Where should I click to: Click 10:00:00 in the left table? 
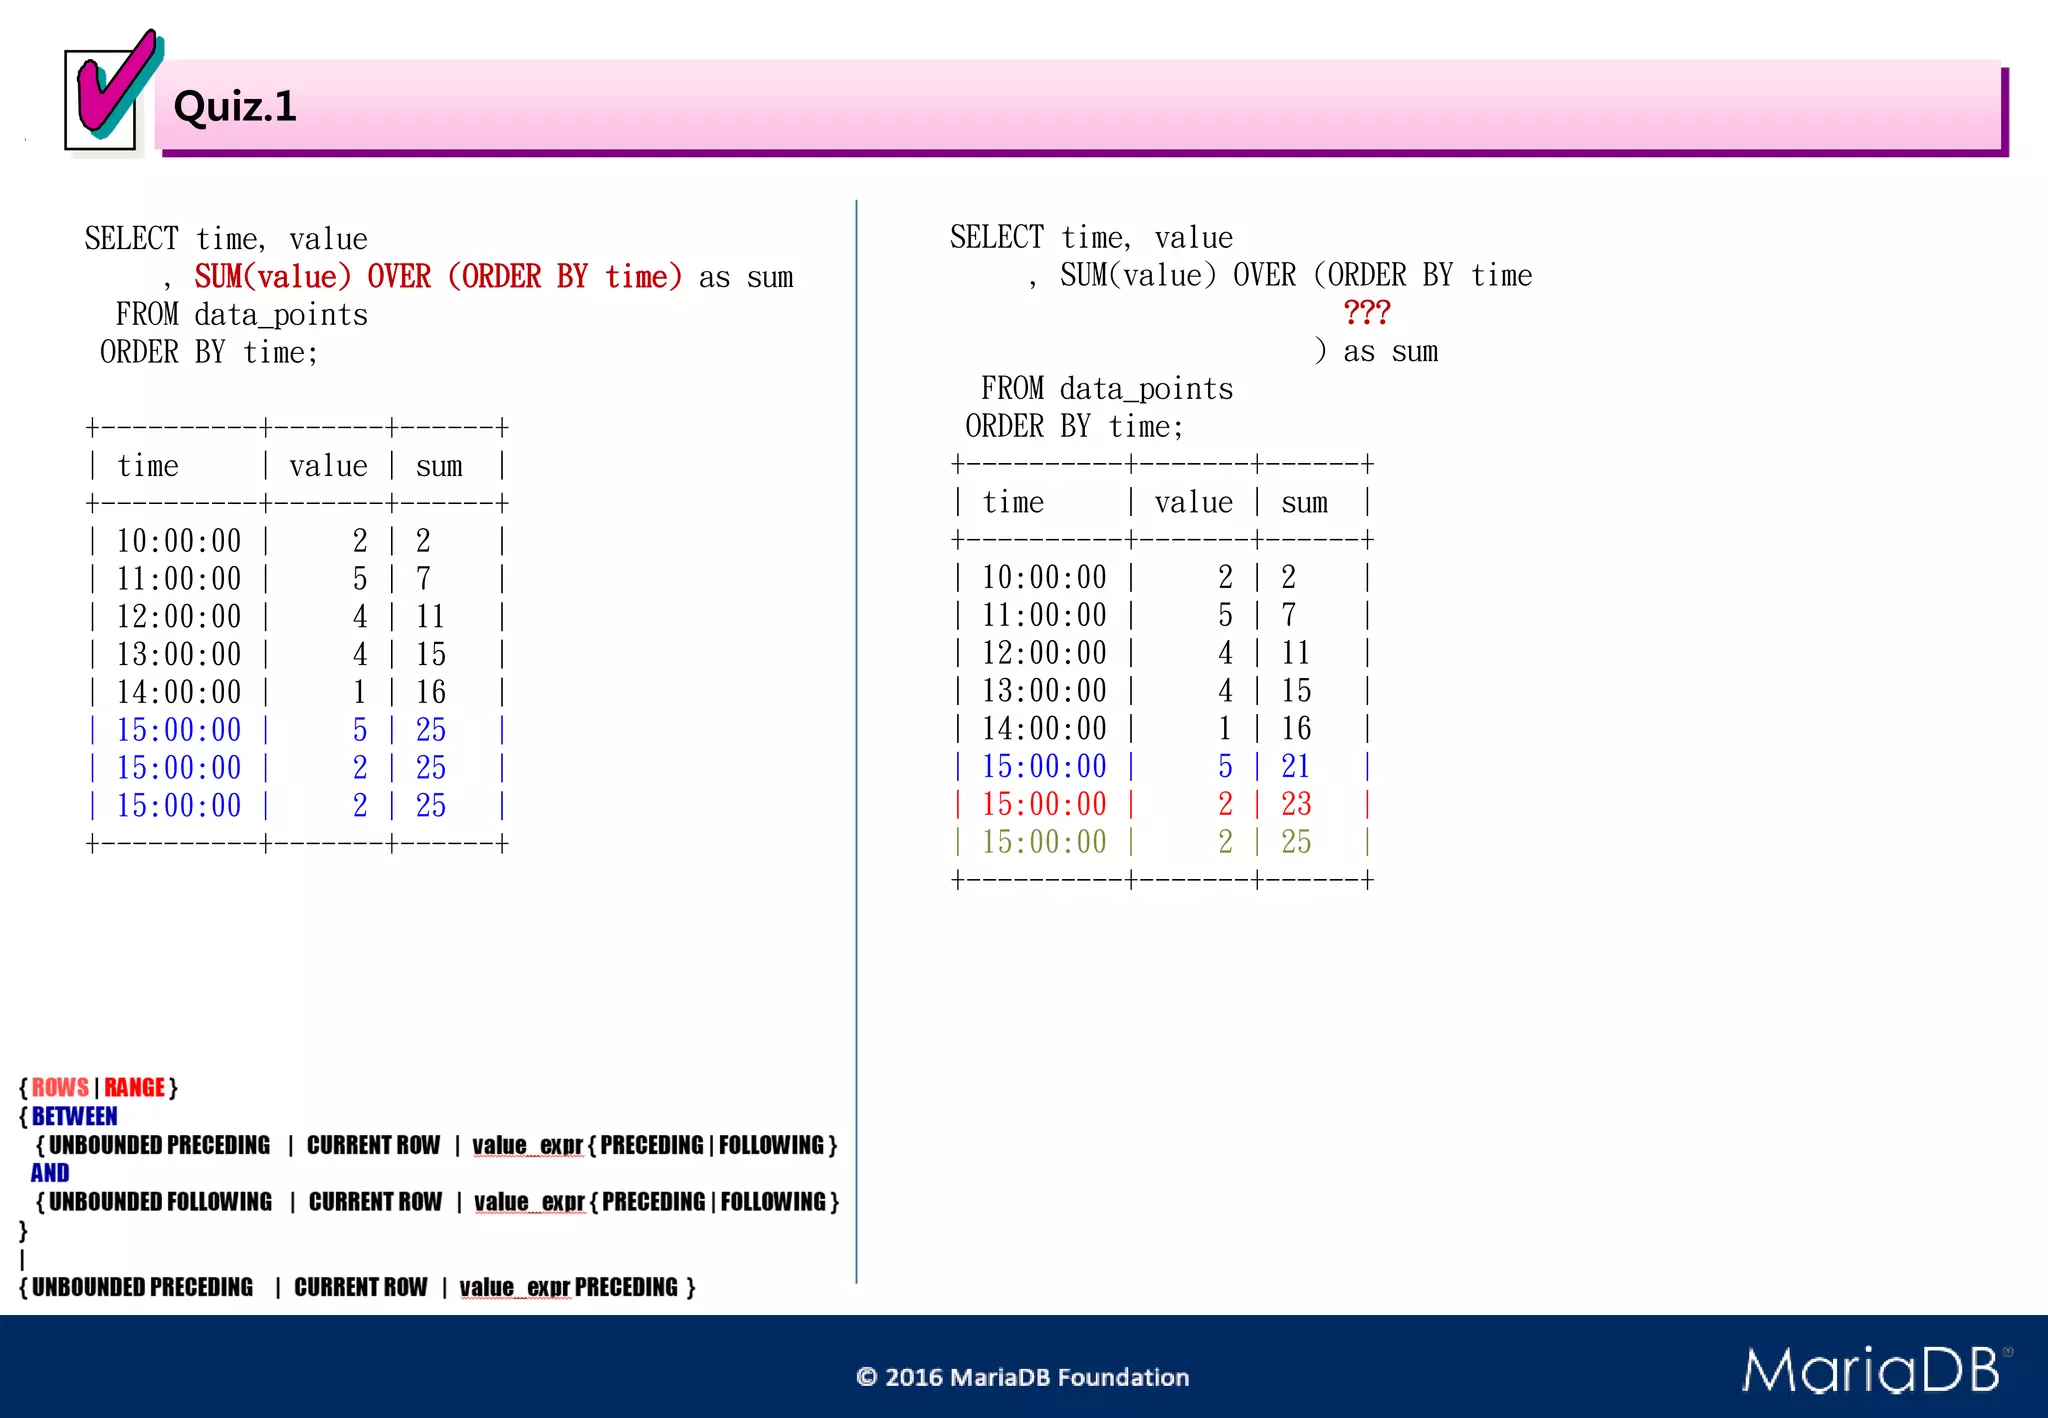click(179, 541)
